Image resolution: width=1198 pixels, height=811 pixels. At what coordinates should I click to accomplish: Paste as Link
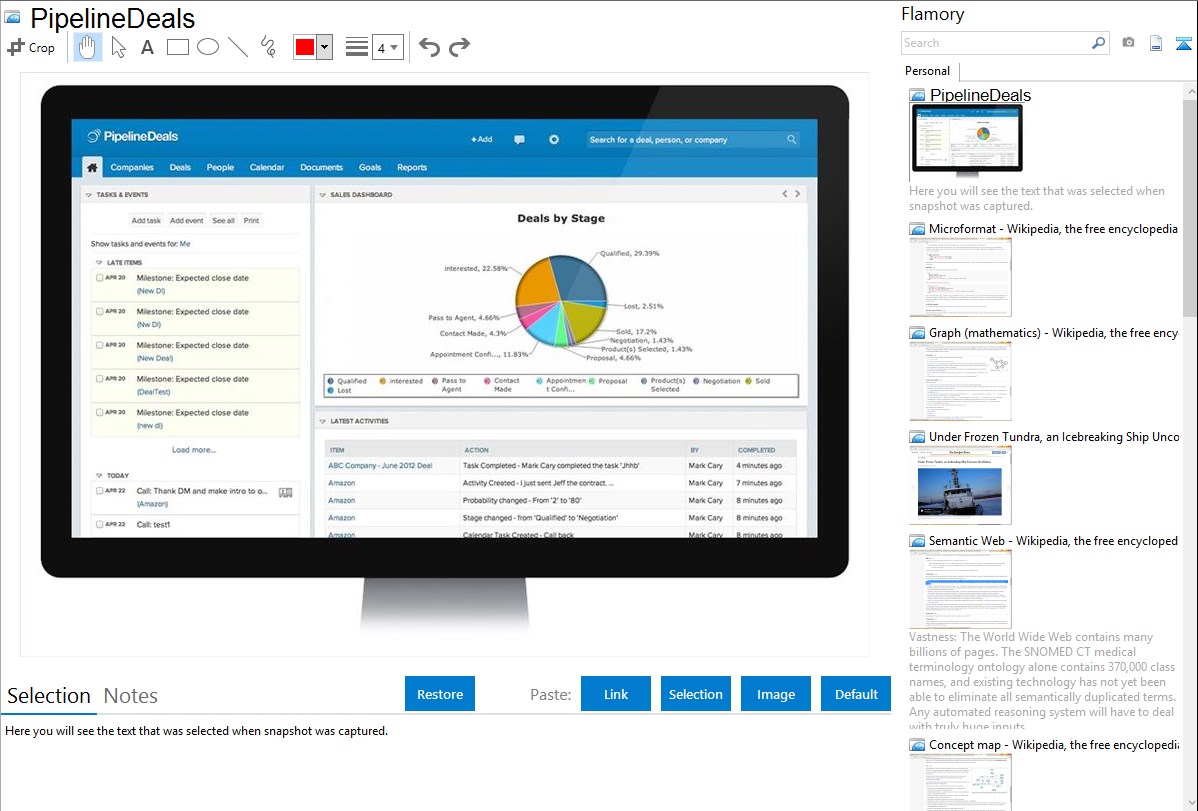[616, 694]
